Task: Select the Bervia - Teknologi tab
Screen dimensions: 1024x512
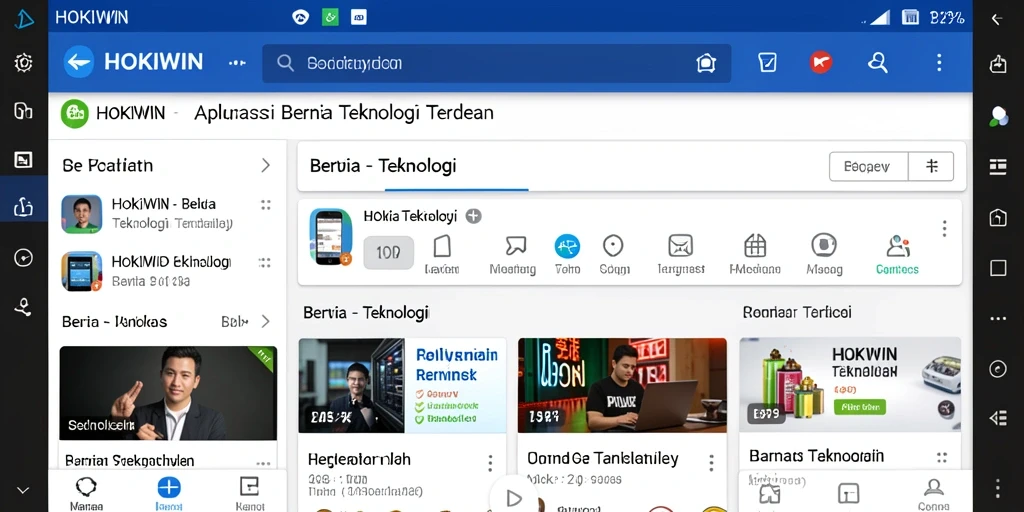Action: pos(383,166)
